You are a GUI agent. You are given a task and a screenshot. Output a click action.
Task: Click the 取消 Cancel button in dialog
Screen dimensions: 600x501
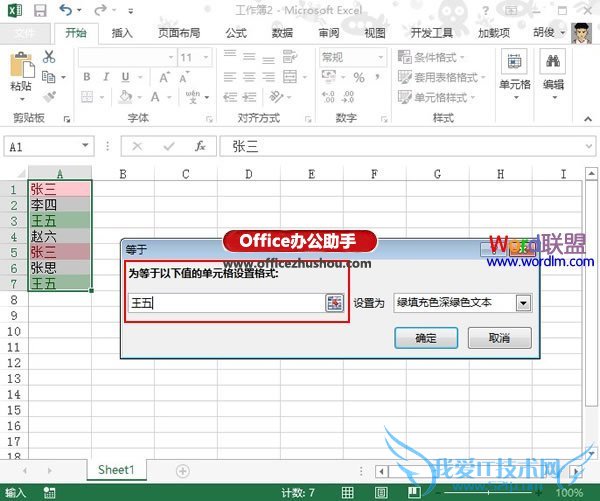point(499,338)
